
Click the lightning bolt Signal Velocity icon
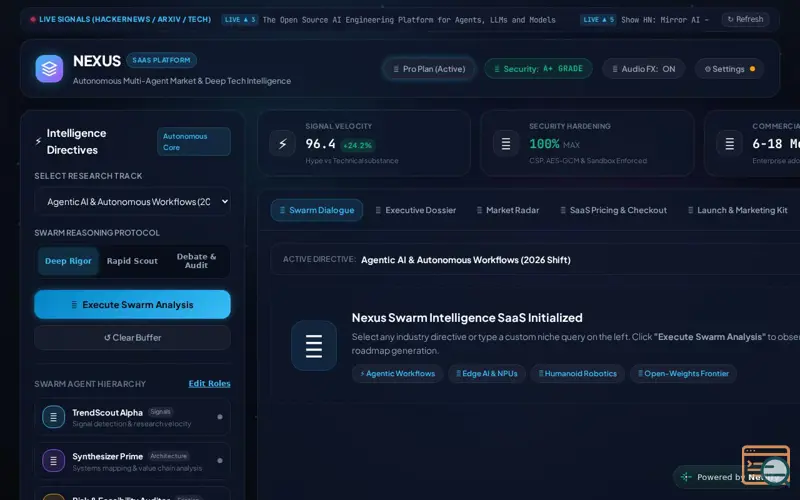coord(282,144)
